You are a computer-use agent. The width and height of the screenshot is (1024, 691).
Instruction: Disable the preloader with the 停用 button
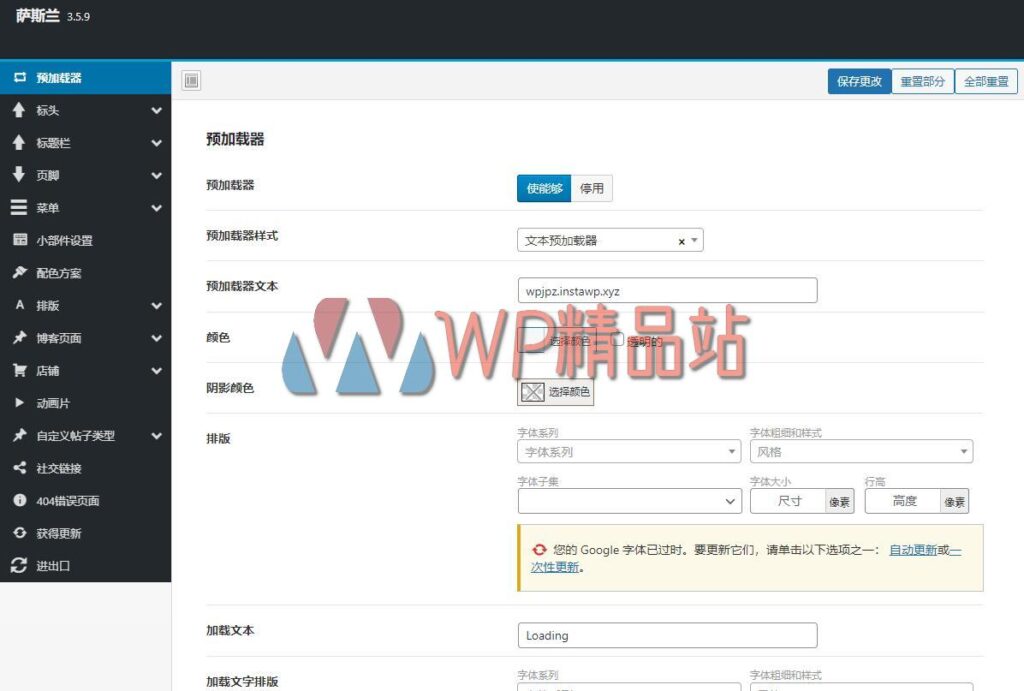(592, 188)
